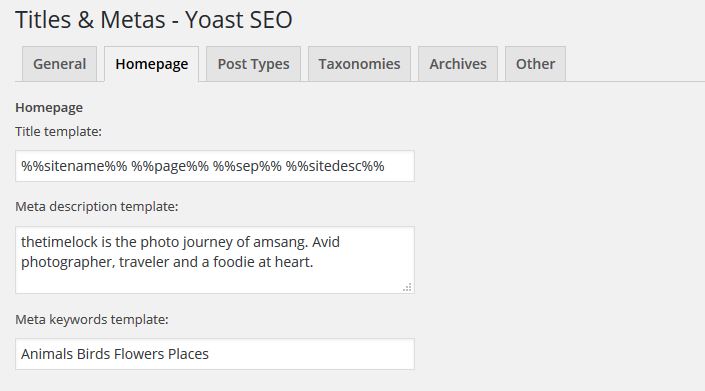The height and width of the screenshot is (391, 705).
Task: Place cursor on %%sitedesc%% variable
Action: pos(335,166)
